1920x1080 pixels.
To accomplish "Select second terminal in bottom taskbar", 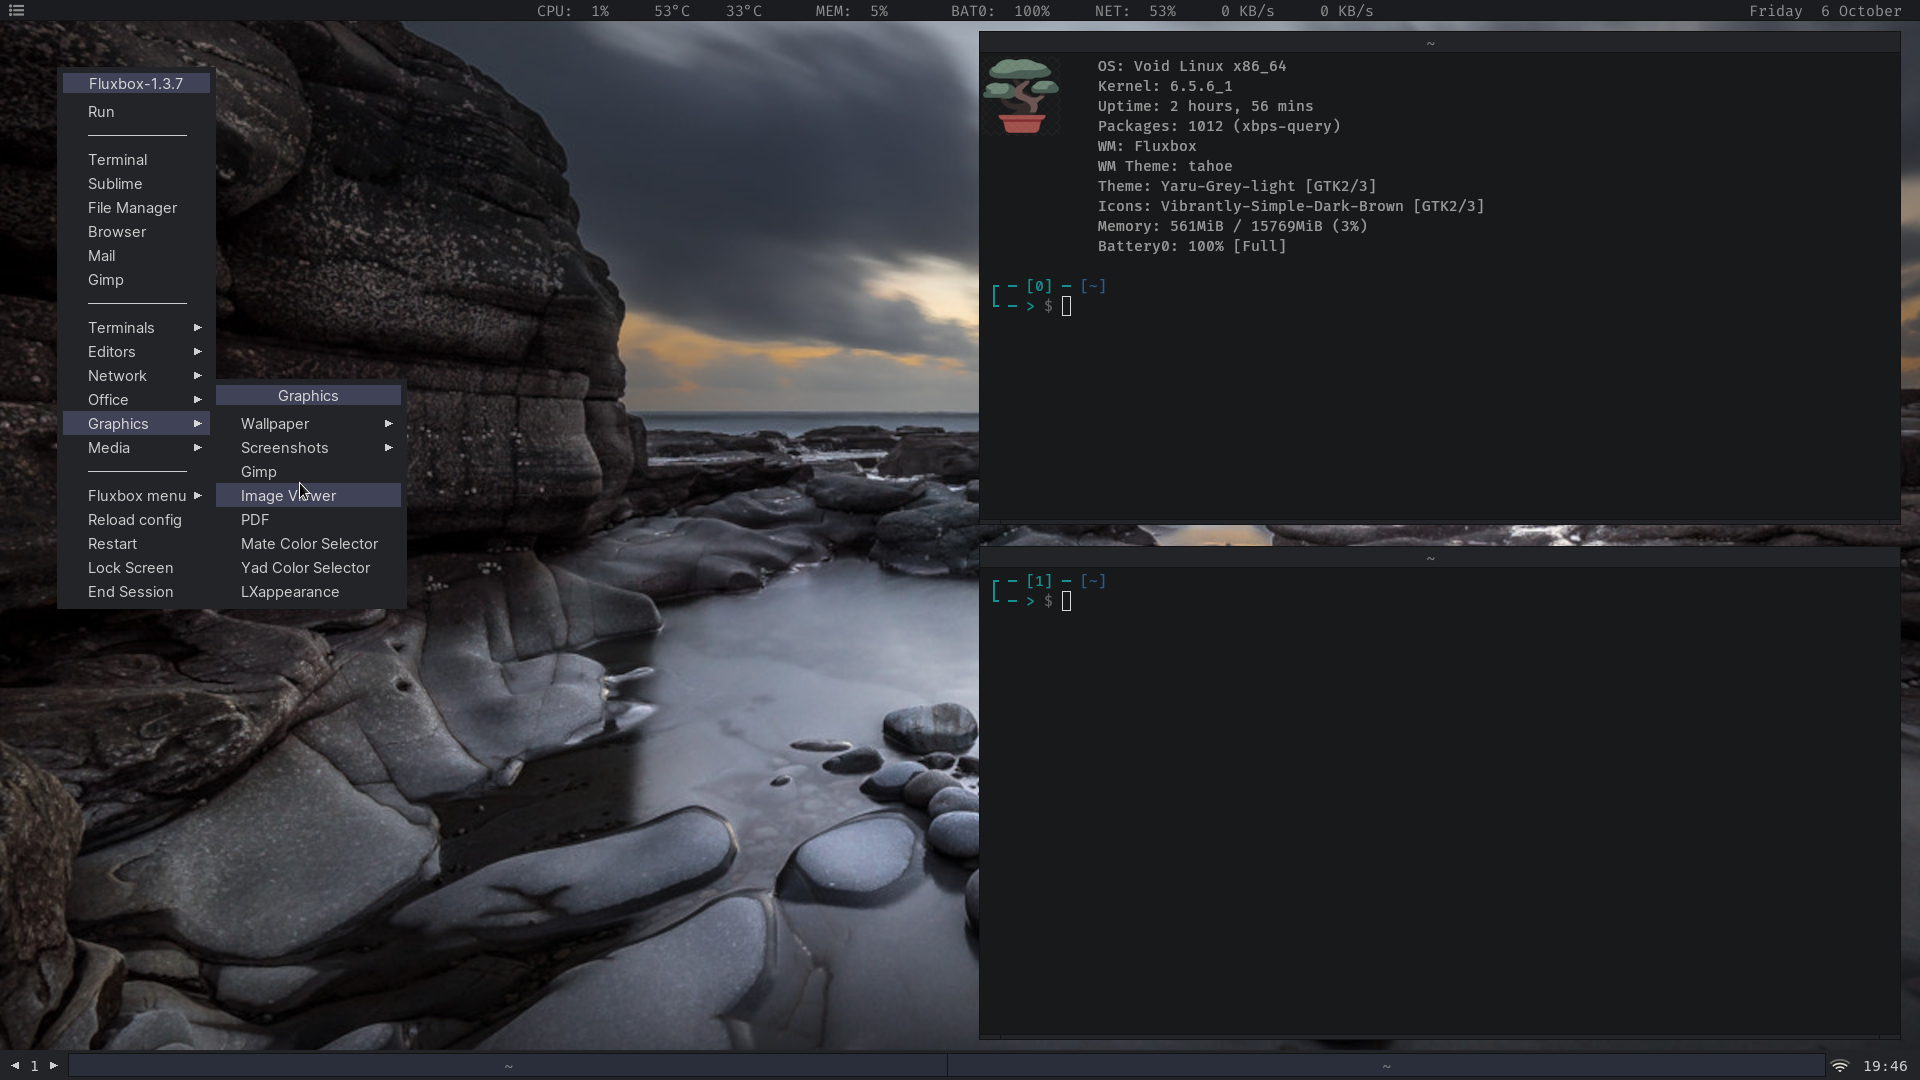I will point(1386,1066).
